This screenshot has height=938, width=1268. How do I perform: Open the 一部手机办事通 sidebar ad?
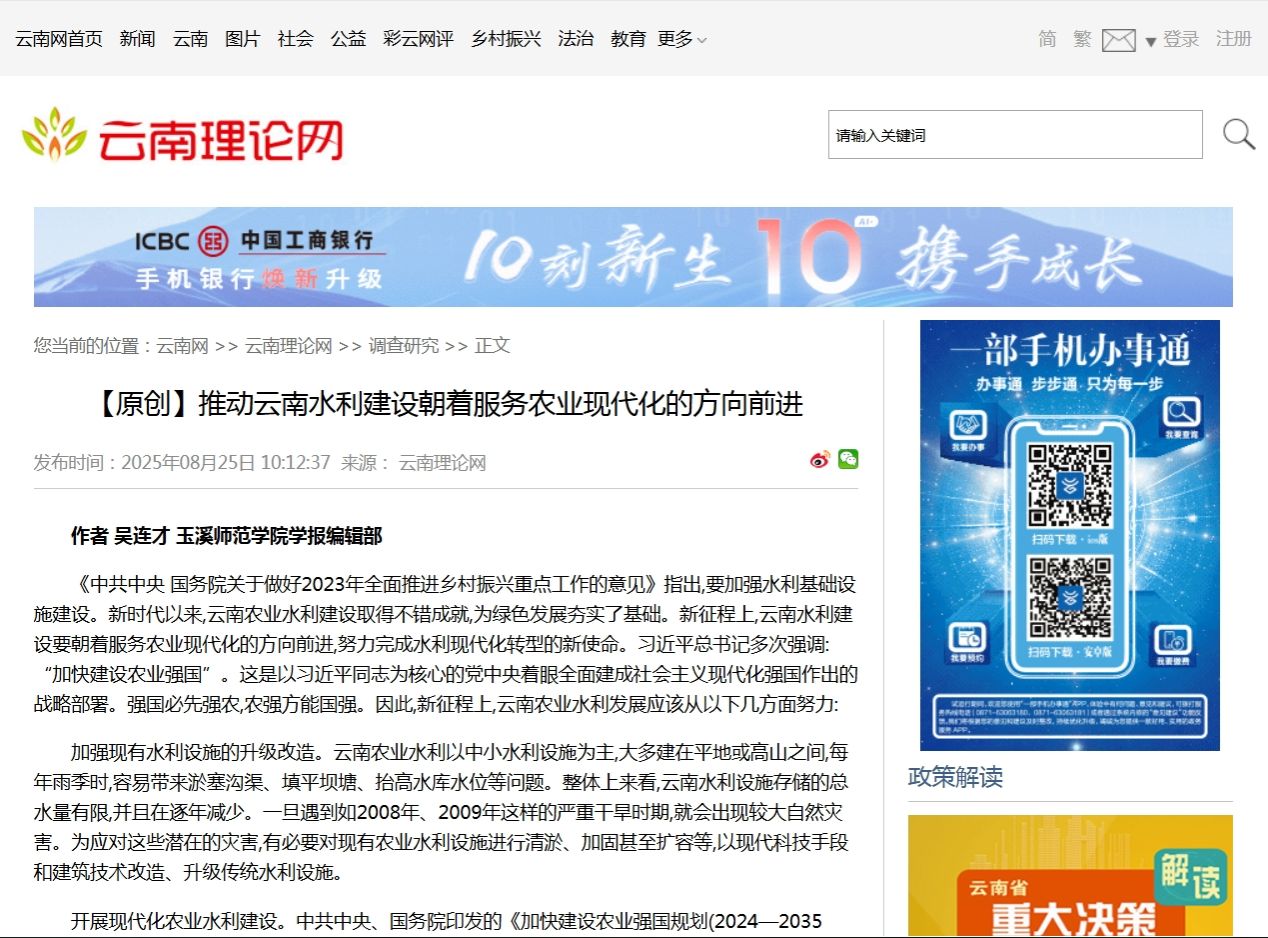[1069, 535]
